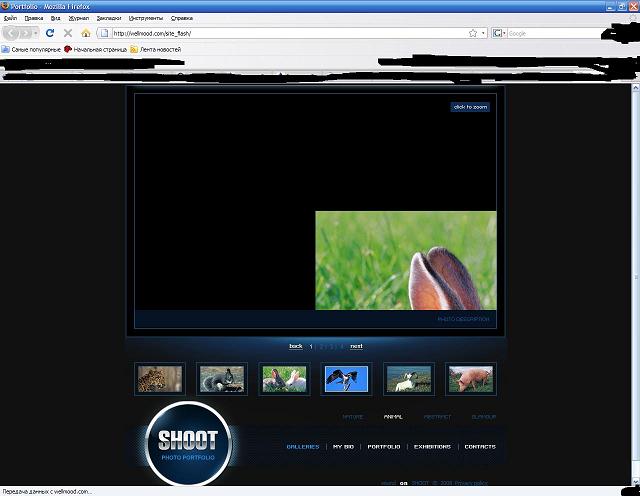The height and width of the screenshot is (496, 640).
Task: Open the Журнал menu
Action: pyautogui.click(x=78, y=18)
